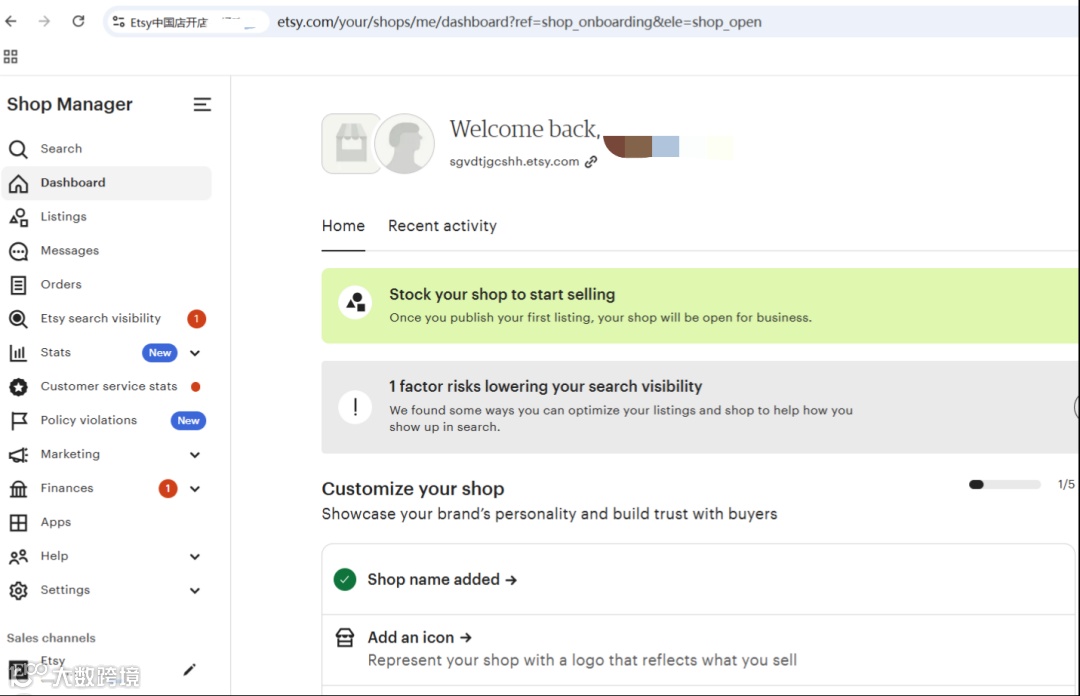
Task: Click the Sales channels heading text
Action: (51, 638)
